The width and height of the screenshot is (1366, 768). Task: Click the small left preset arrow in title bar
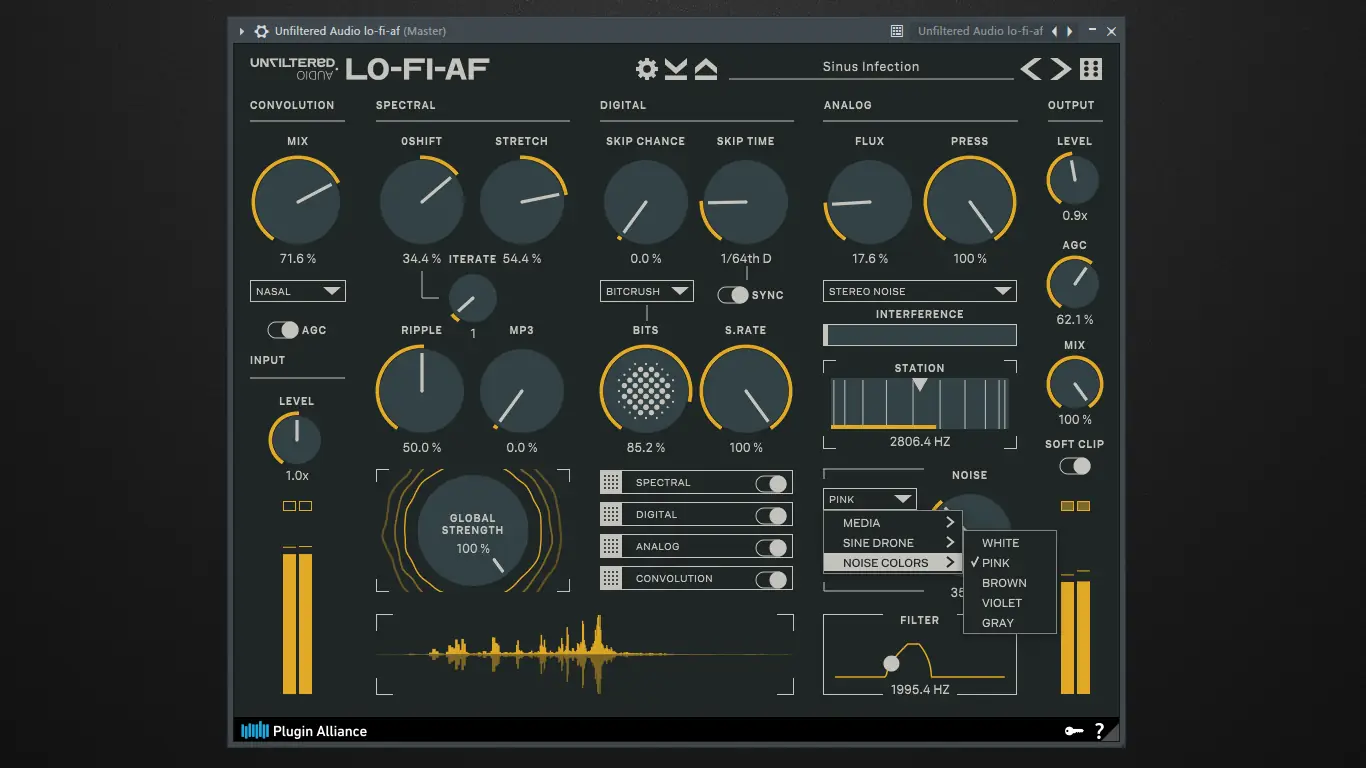coord(1054,31)
